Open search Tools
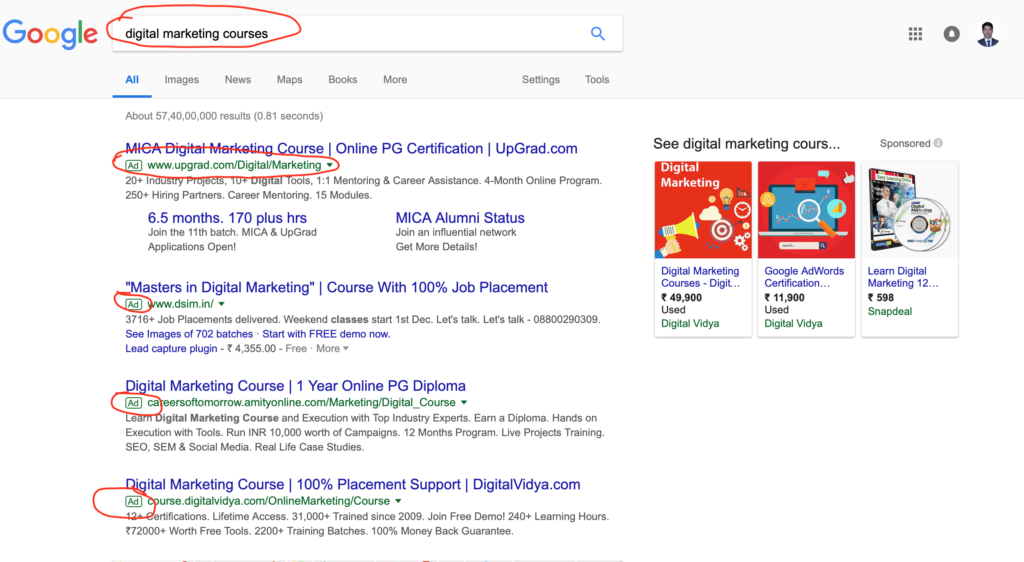 (x=597, y=80)
